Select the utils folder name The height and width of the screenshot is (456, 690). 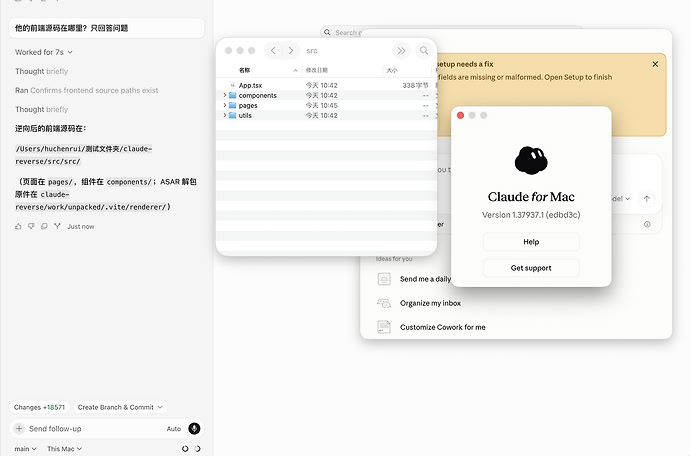(x=245, y=115)
